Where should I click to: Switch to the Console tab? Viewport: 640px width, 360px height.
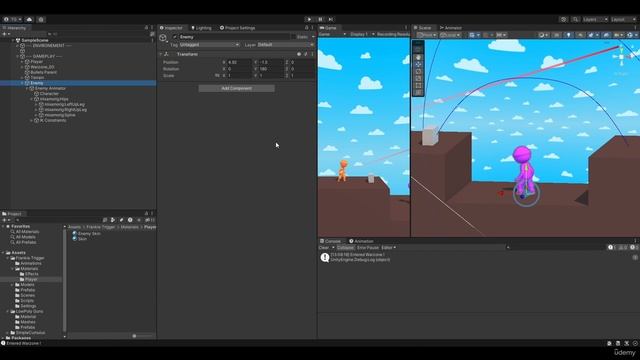(331, 241)
